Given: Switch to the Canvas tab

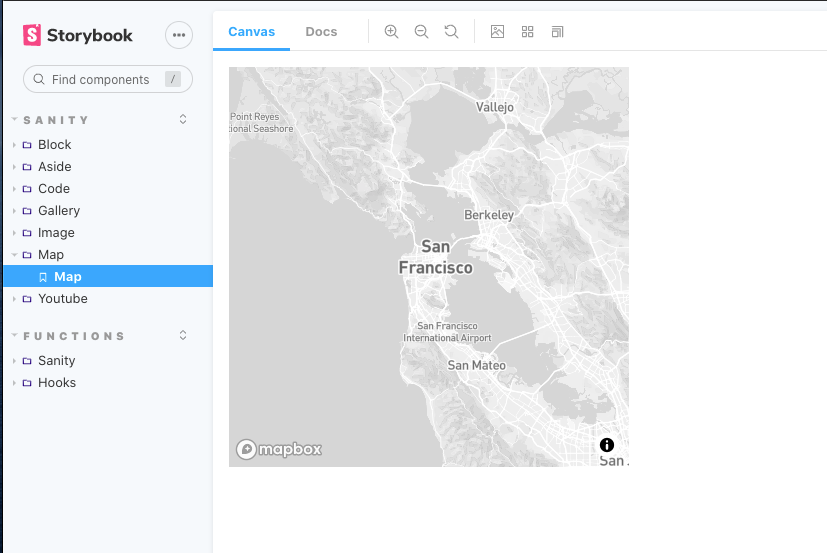Looking at the screenshot, I should 252,32.
